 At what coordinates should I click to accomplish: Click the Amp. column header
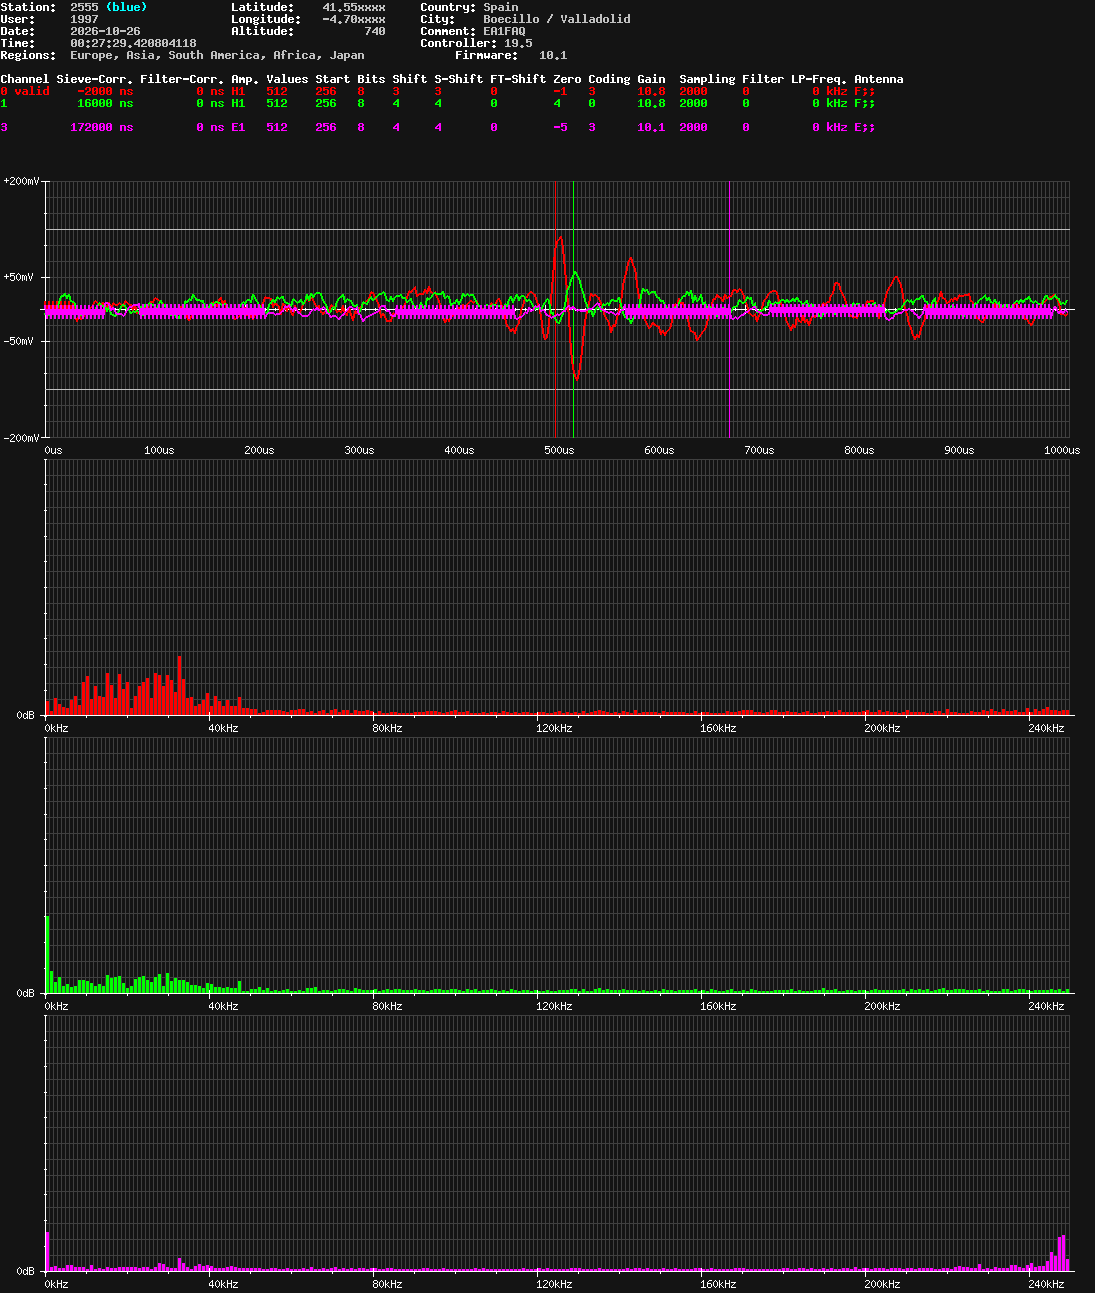pos(245,79)
